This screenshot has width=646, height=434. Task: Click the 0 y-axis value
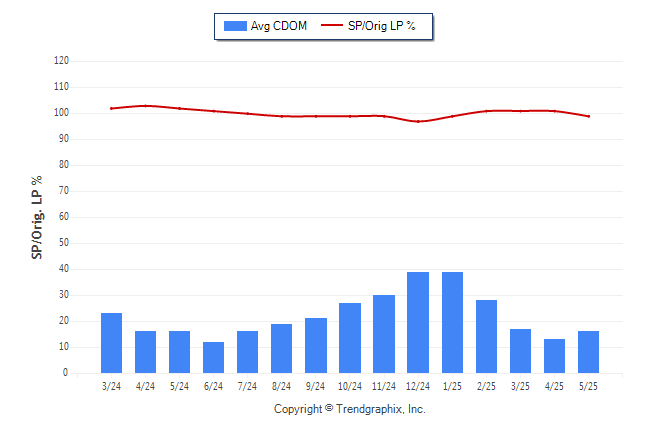tap(66, 373)
